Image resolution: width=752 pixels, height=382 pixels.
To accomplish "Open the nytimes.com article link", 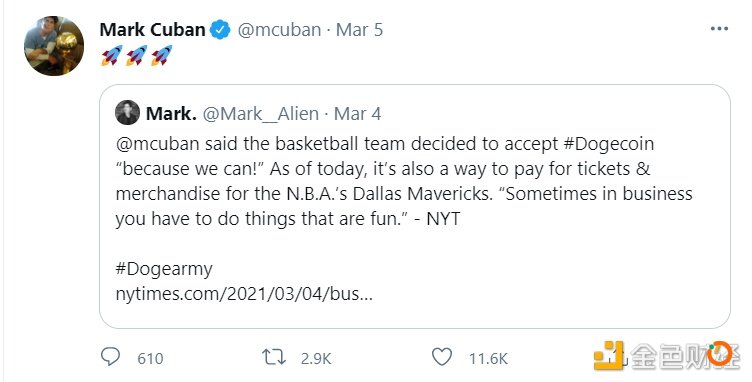I will click(244, 294).
